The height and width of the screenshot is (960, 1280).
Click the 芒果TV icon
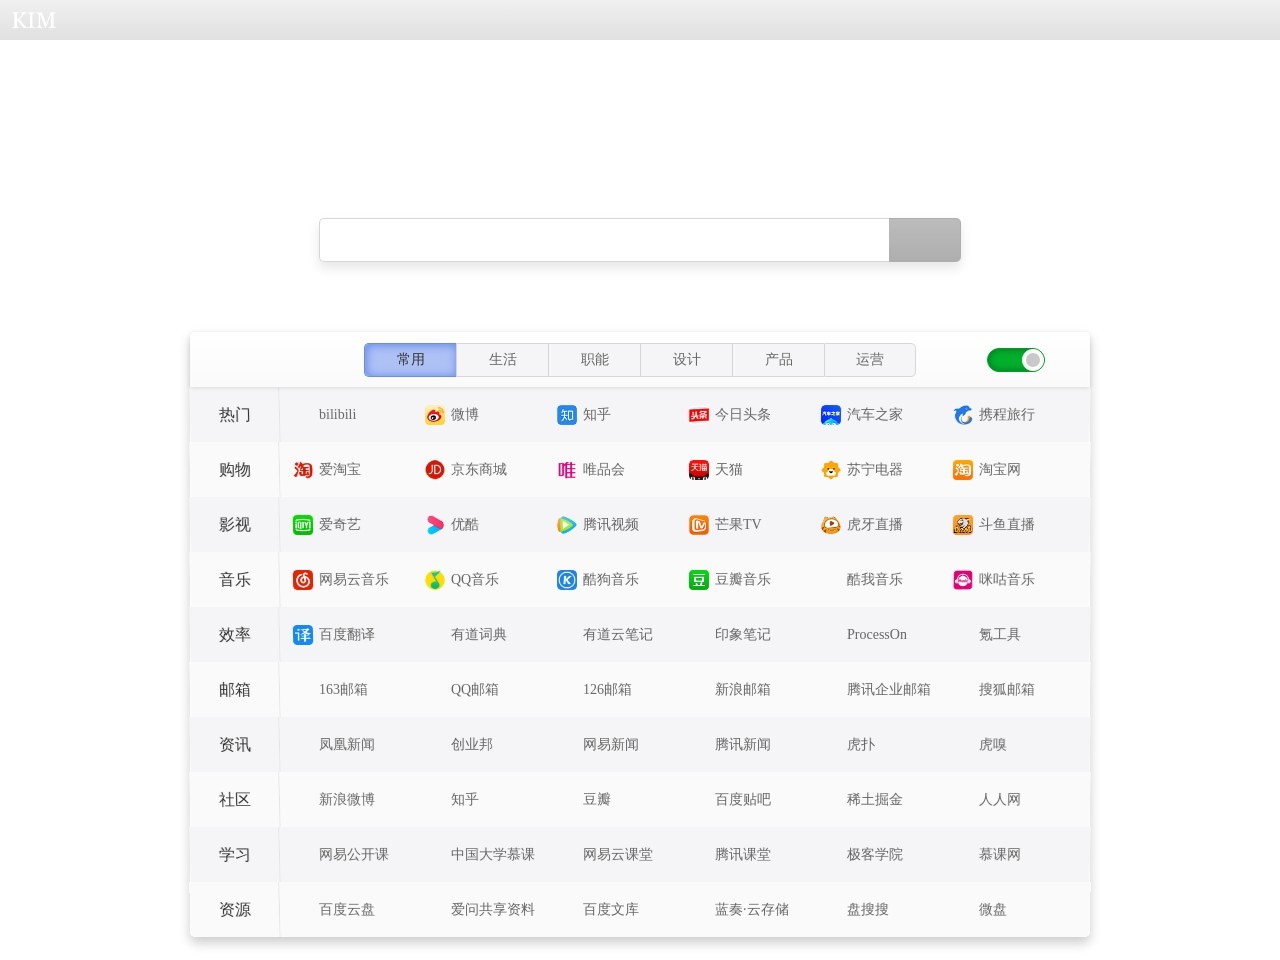pos(699,525)
